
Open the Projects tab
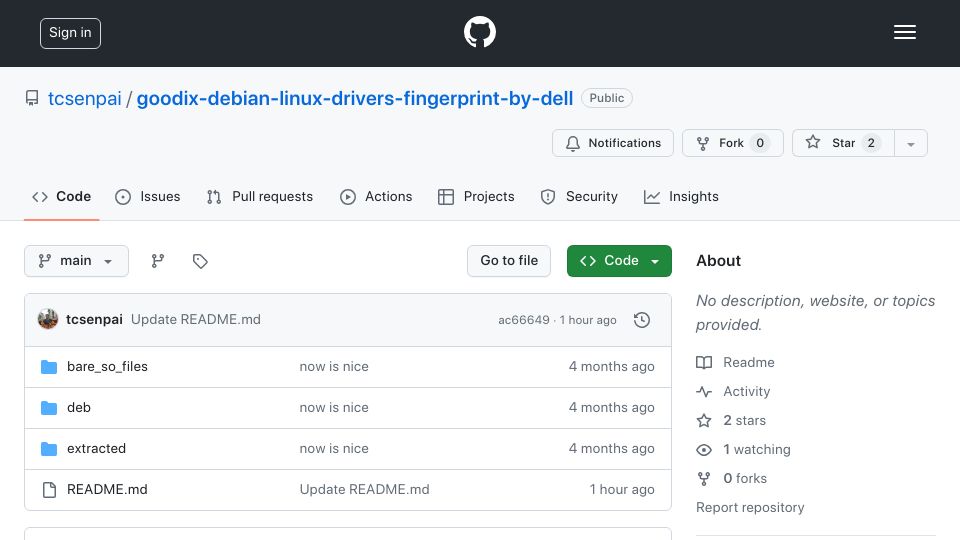(476, 197)
